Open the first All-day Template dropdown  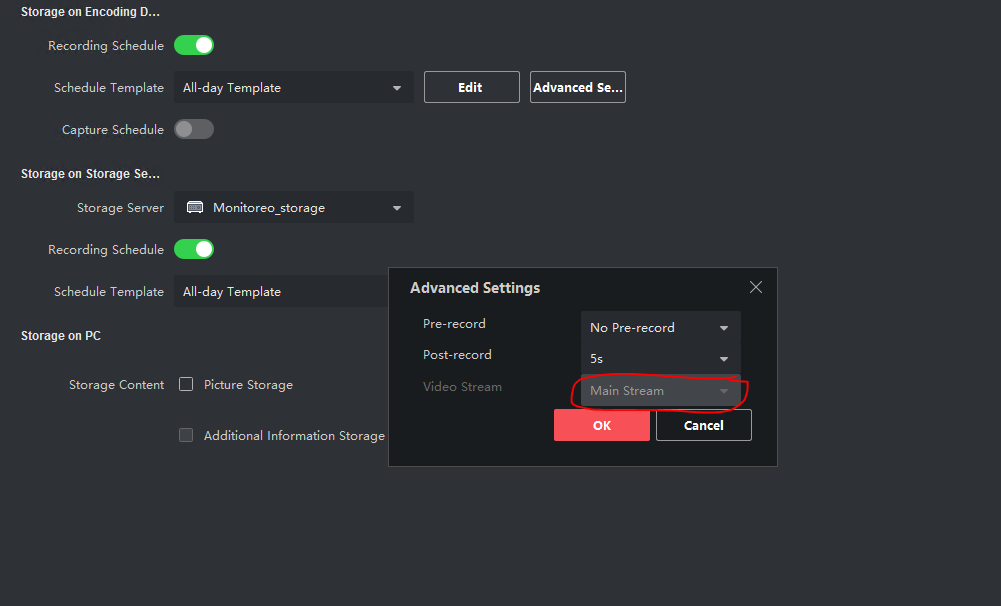click(293, 87)
